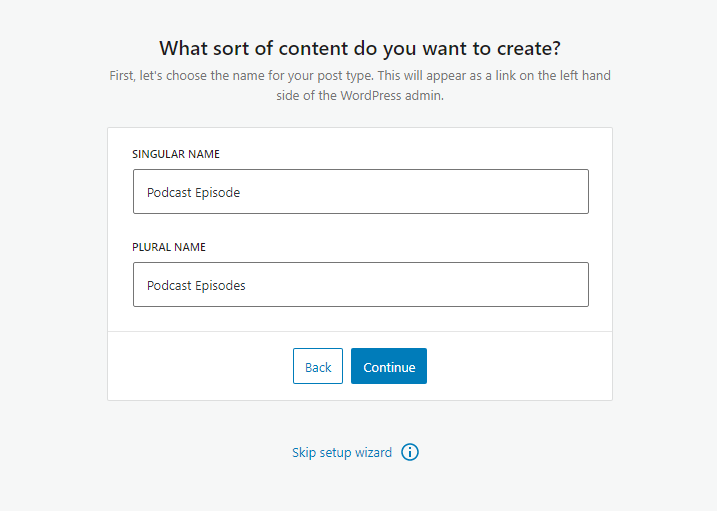This screenshot has height=511, width=717.
Task: Click the info icon beside Skip setup wizard
Action: [x=410, y=452]
